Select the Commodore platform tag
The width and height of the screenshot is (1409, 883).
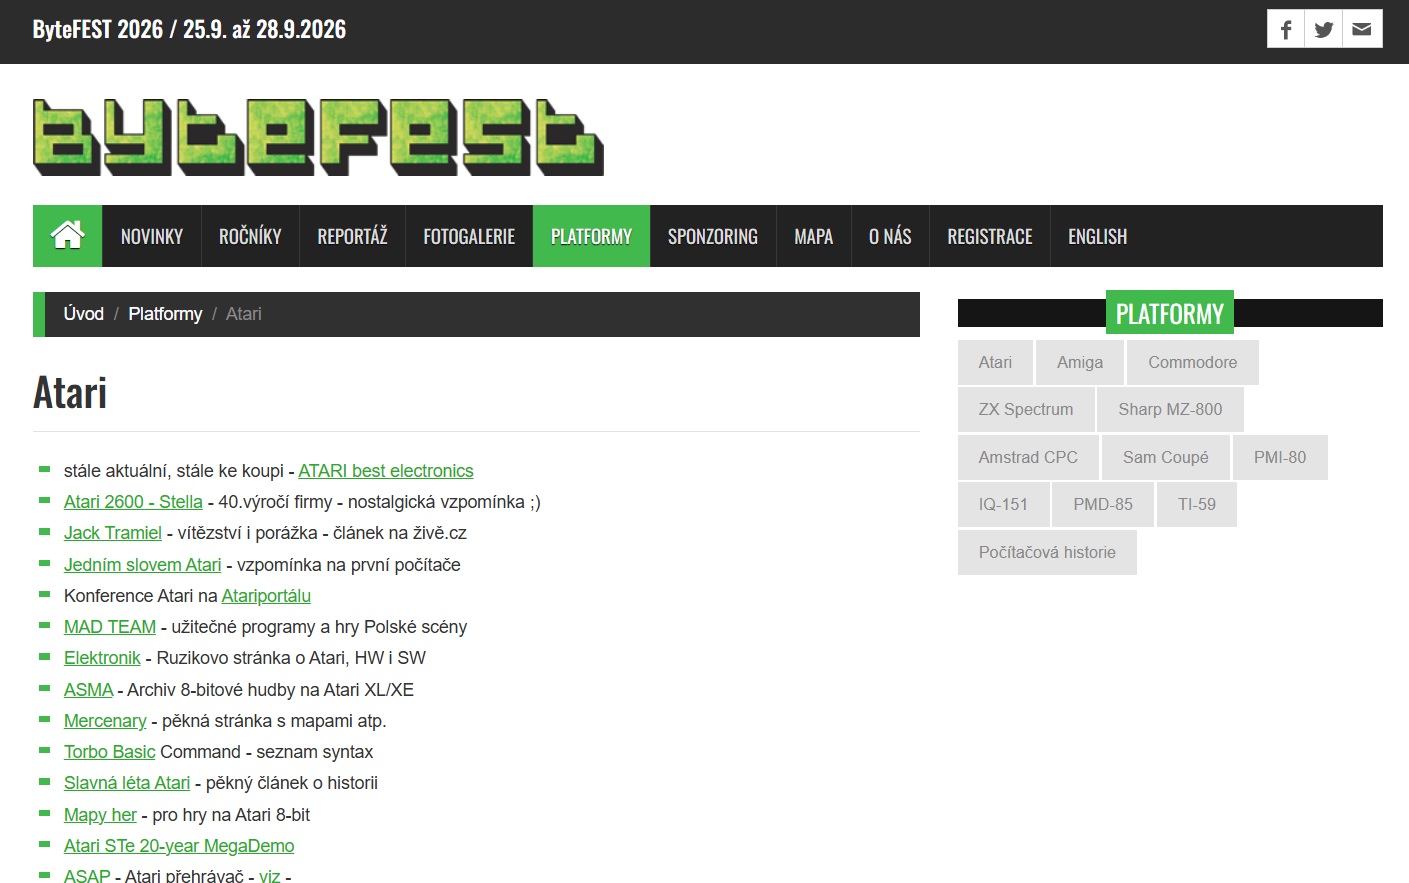[x=1193, y=362]
